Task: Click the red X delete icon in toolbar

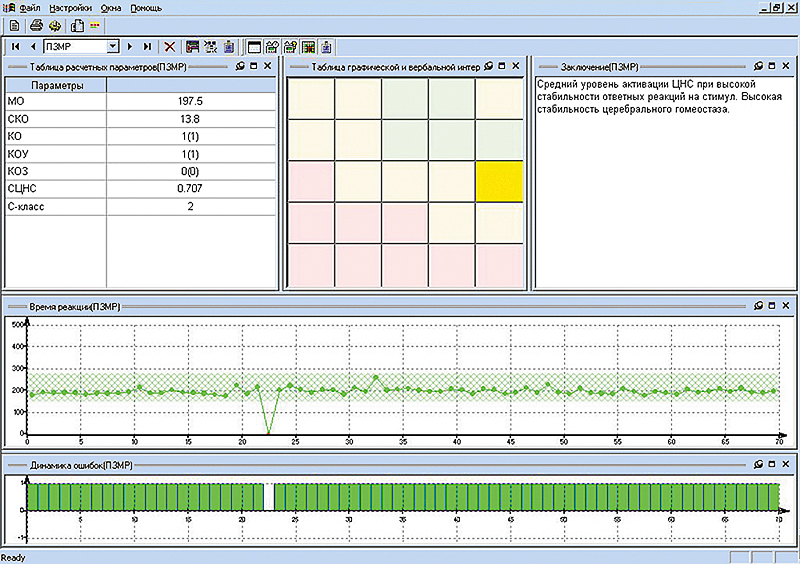Action: 170,46
